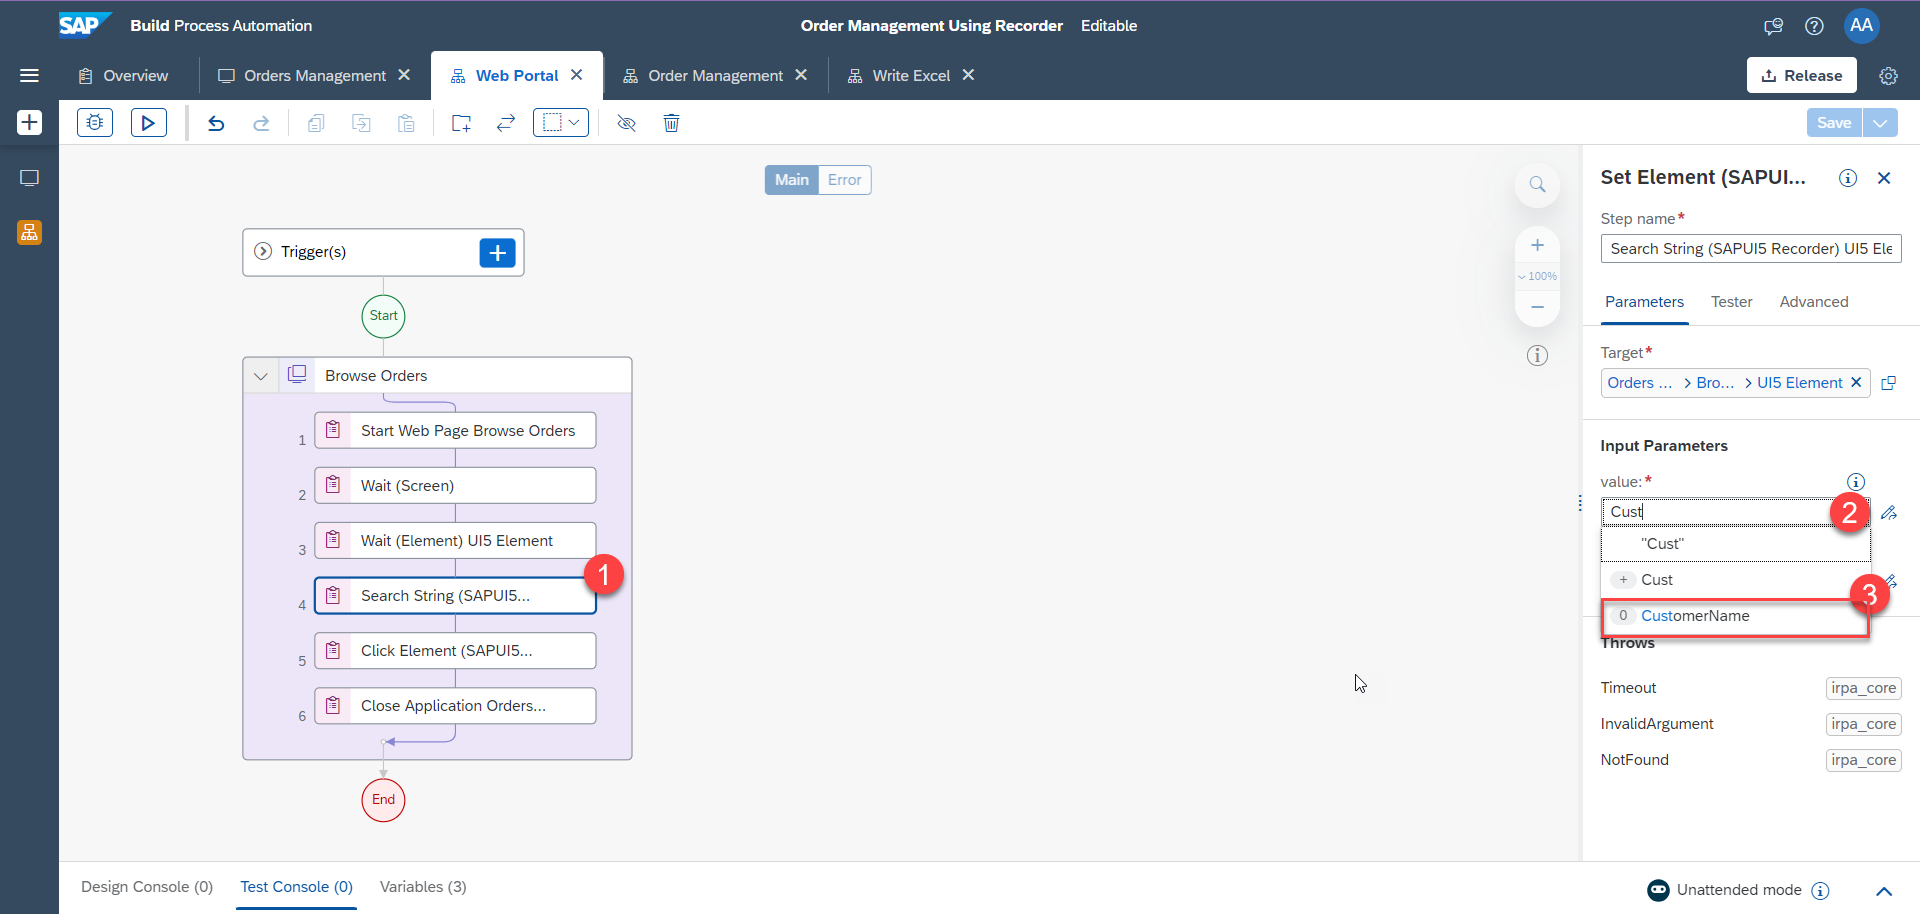
Task: Open the Tester tab
Action: pos(1731,302)
